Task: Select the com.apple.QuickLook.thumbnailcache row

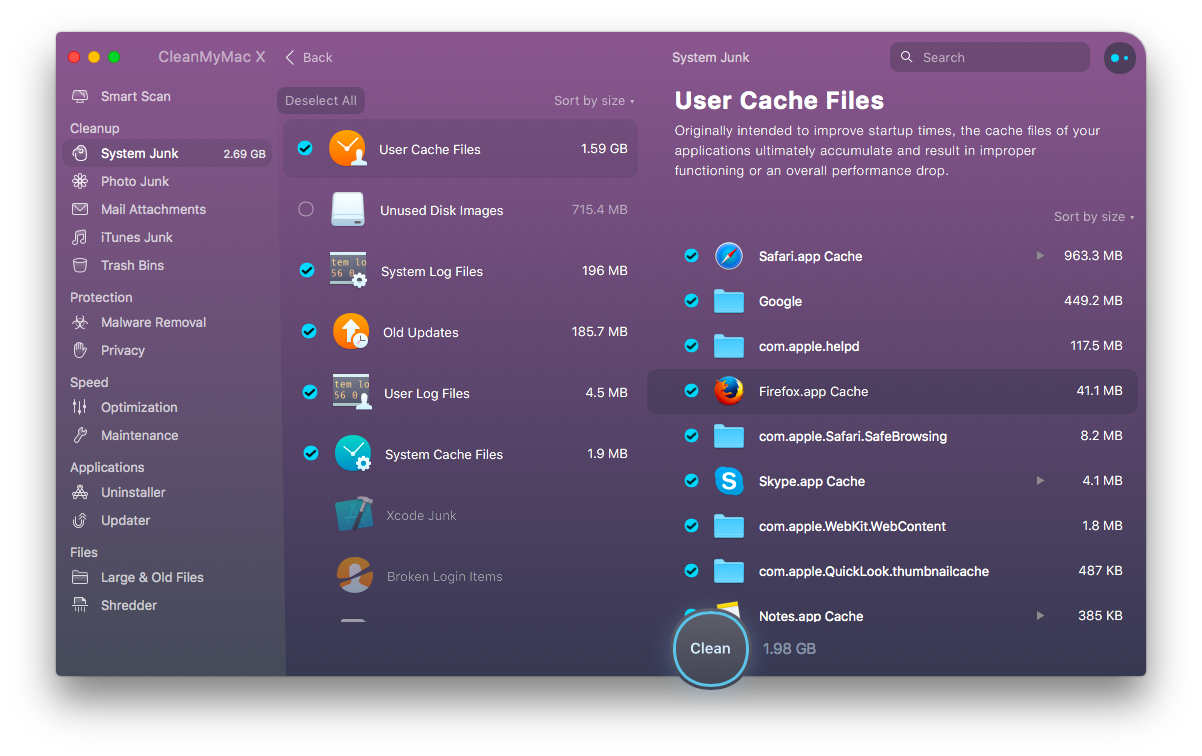Action: pyautogui.click(x=892, y=571)
